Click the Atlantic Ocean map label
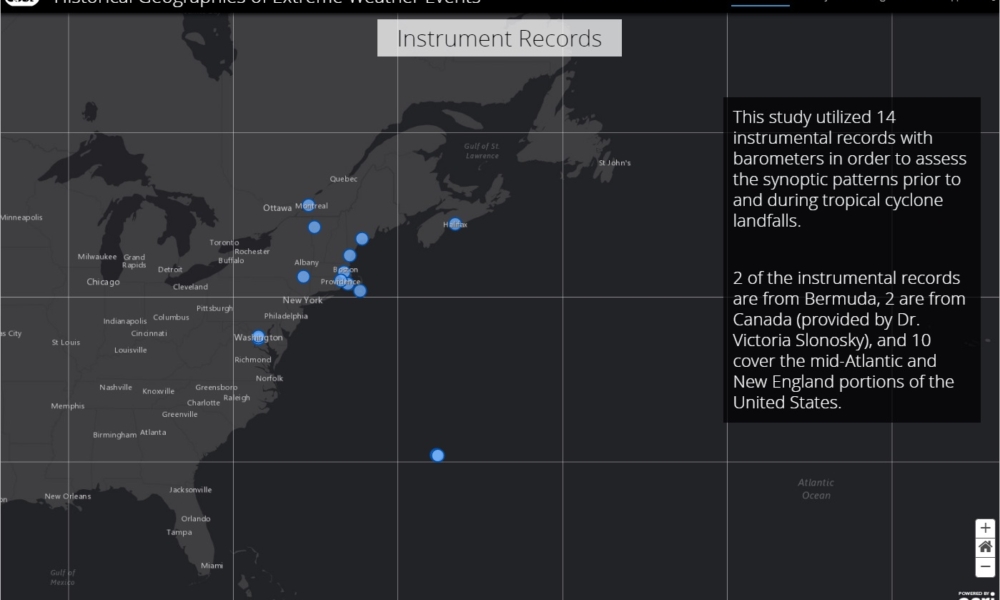Screen dimensions: 1000x600 pos(815,489)
